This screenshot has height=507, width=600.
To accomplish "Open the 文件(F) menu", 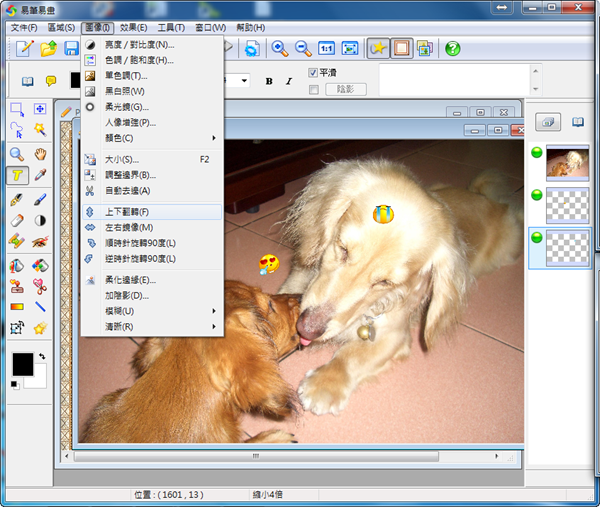I will point(24,28).
